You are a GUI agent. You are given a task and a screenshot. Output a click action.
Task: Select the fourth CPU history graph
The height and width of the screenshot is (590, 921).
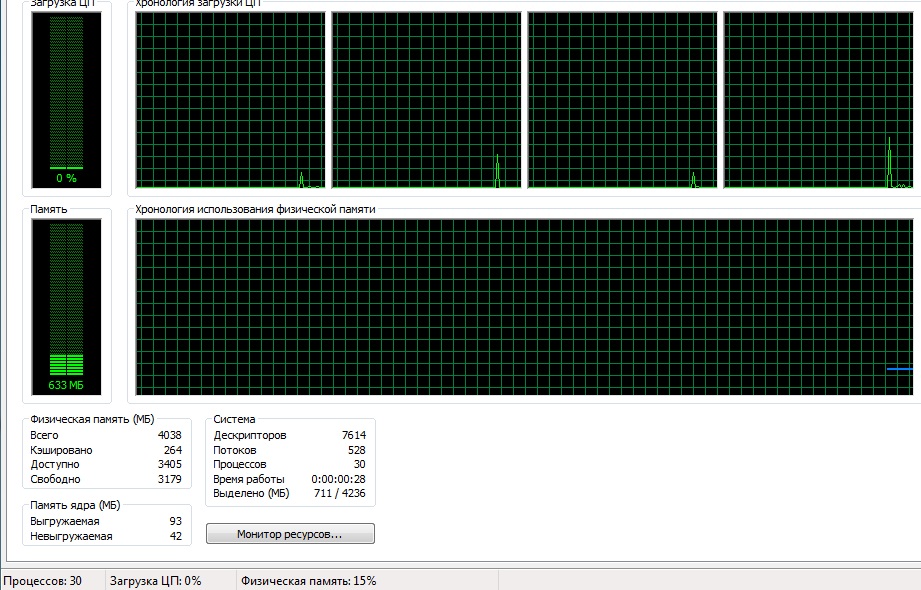coord(818,100)
